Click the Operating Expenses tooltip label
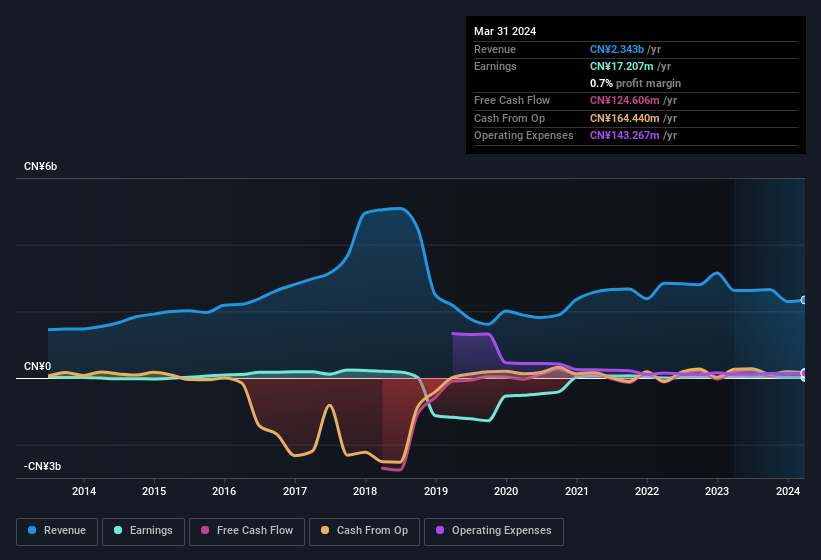 (524, 136)
